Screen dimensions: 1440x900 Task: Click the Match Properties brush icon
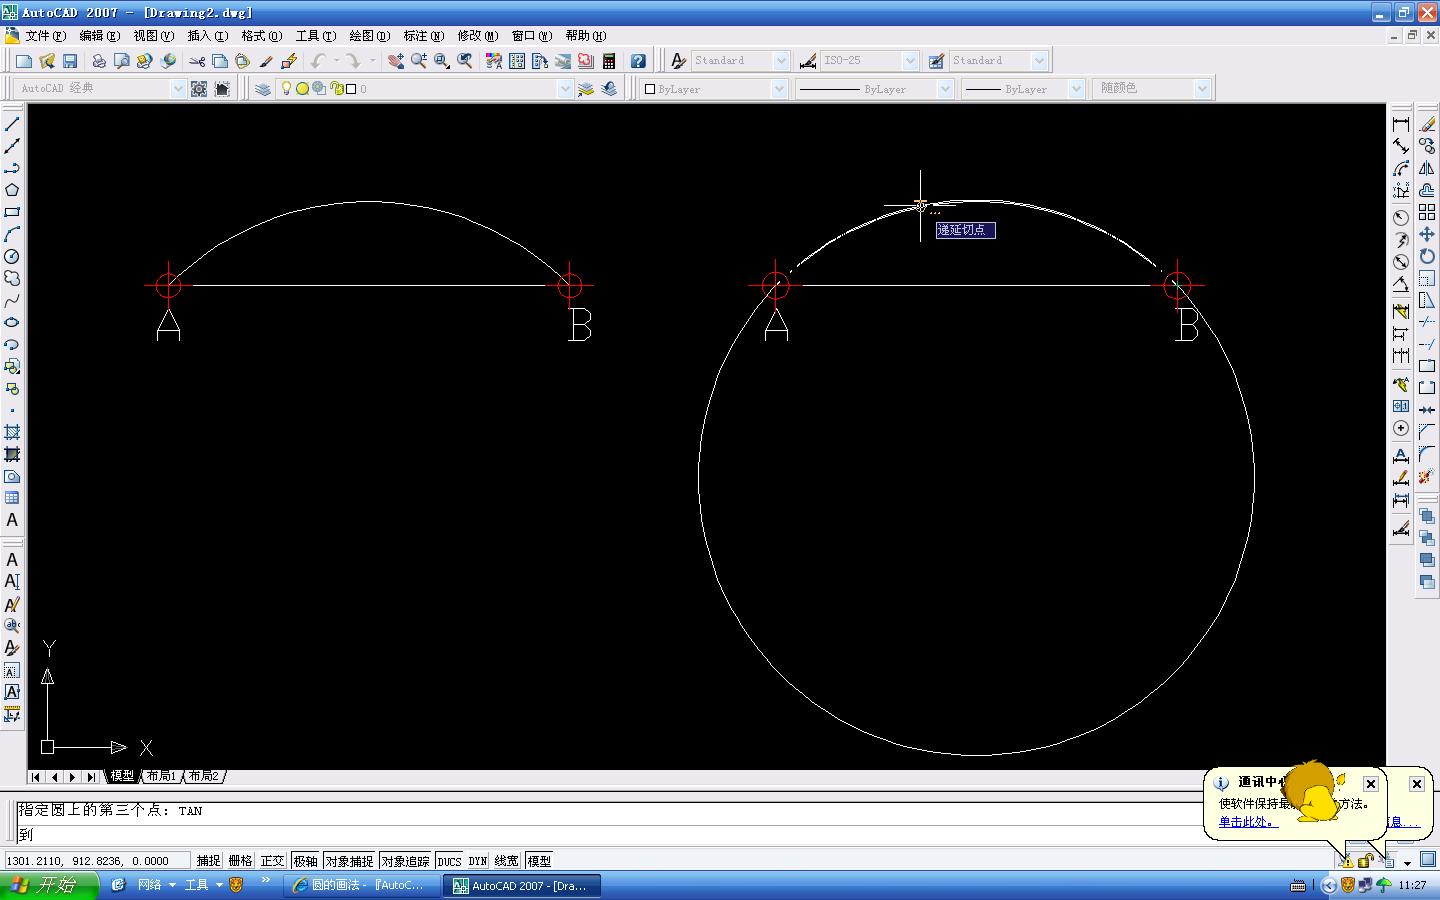tap(265, 61)
